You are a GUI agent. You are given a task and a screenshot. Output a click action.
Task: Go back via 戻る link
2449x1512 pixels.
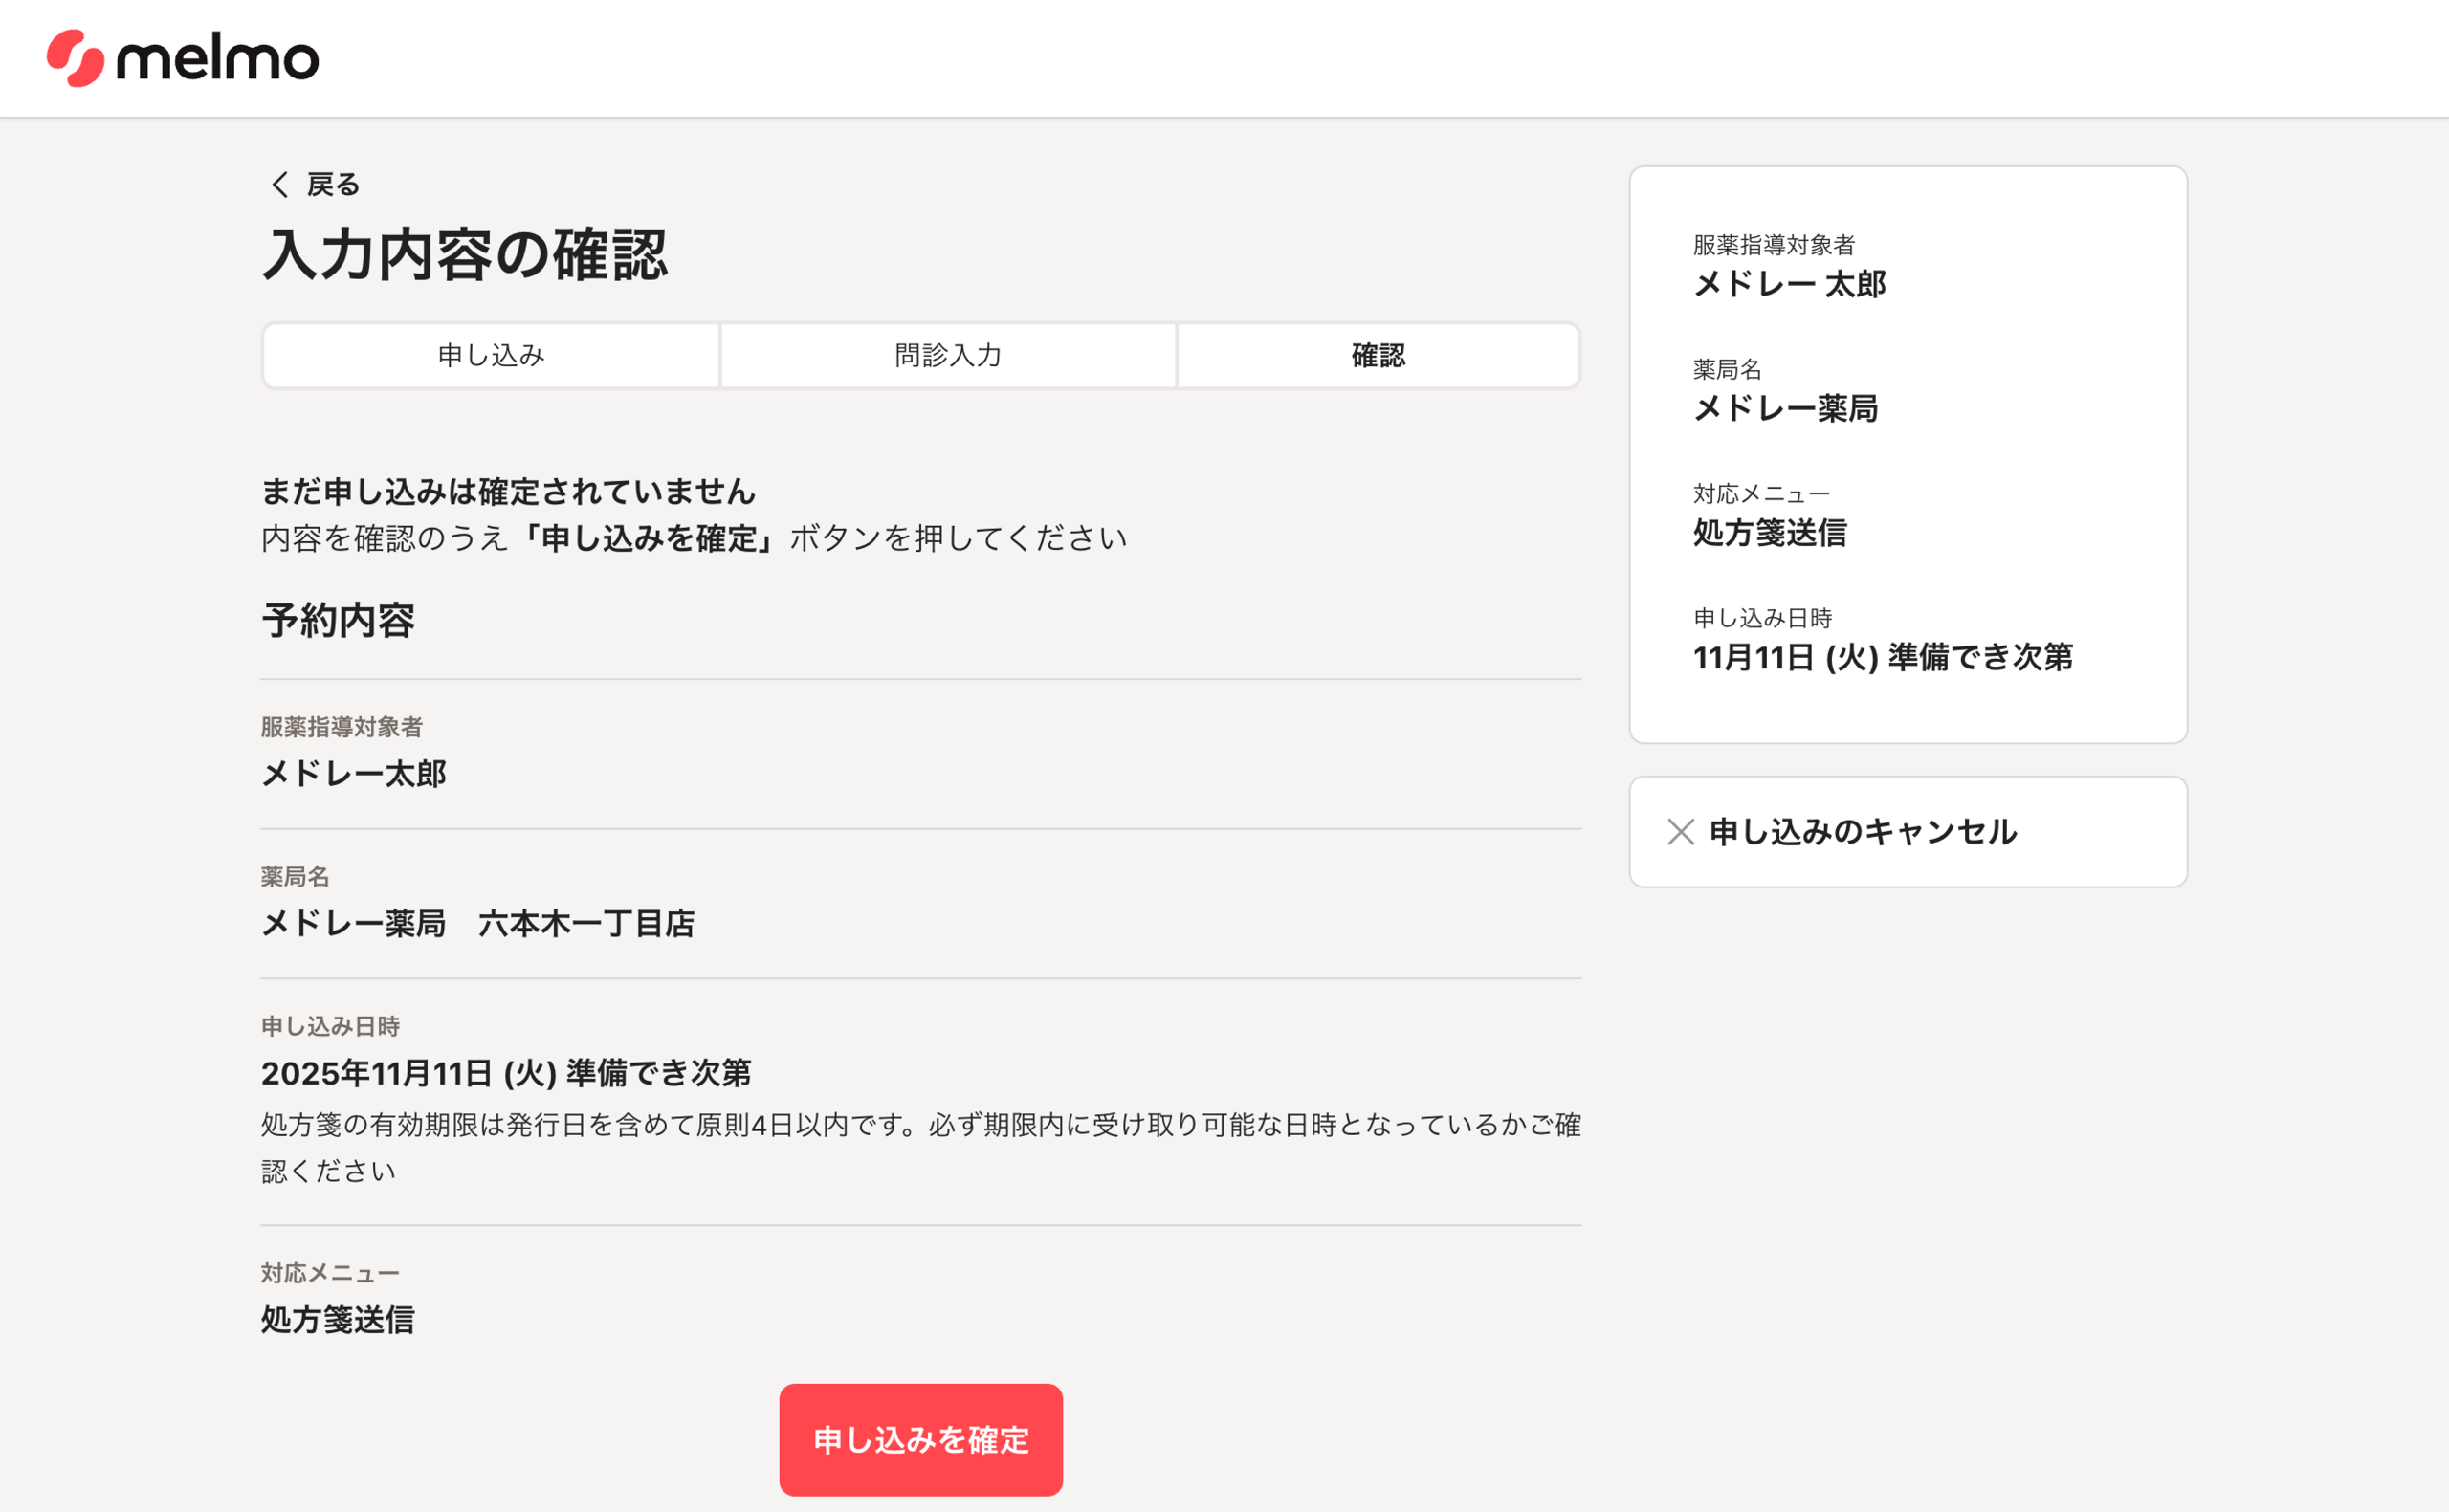pyautogui.click(x=333, y=185)
